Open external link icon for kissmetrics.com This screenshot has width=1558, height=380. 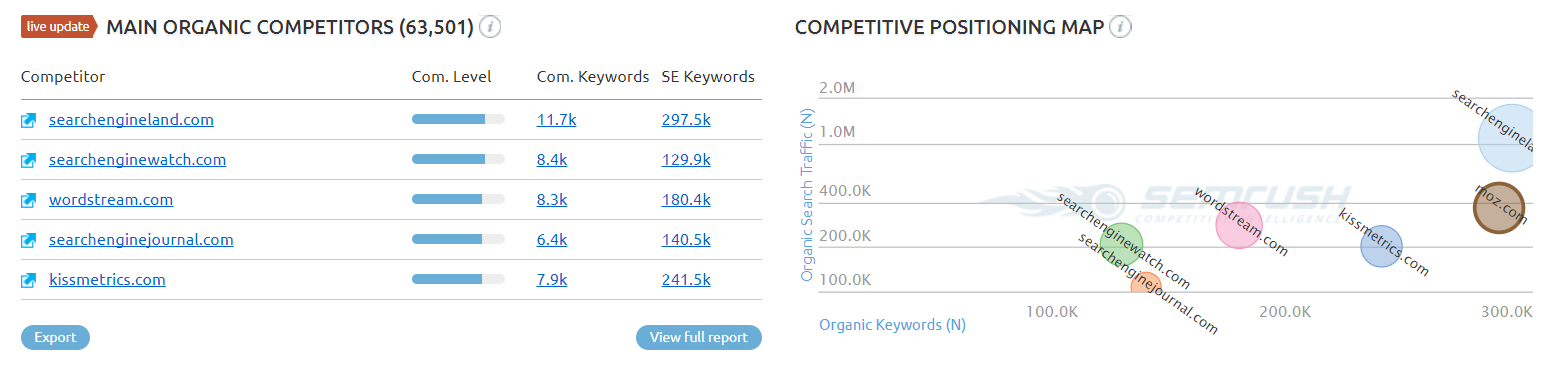(x=29, y=280)
